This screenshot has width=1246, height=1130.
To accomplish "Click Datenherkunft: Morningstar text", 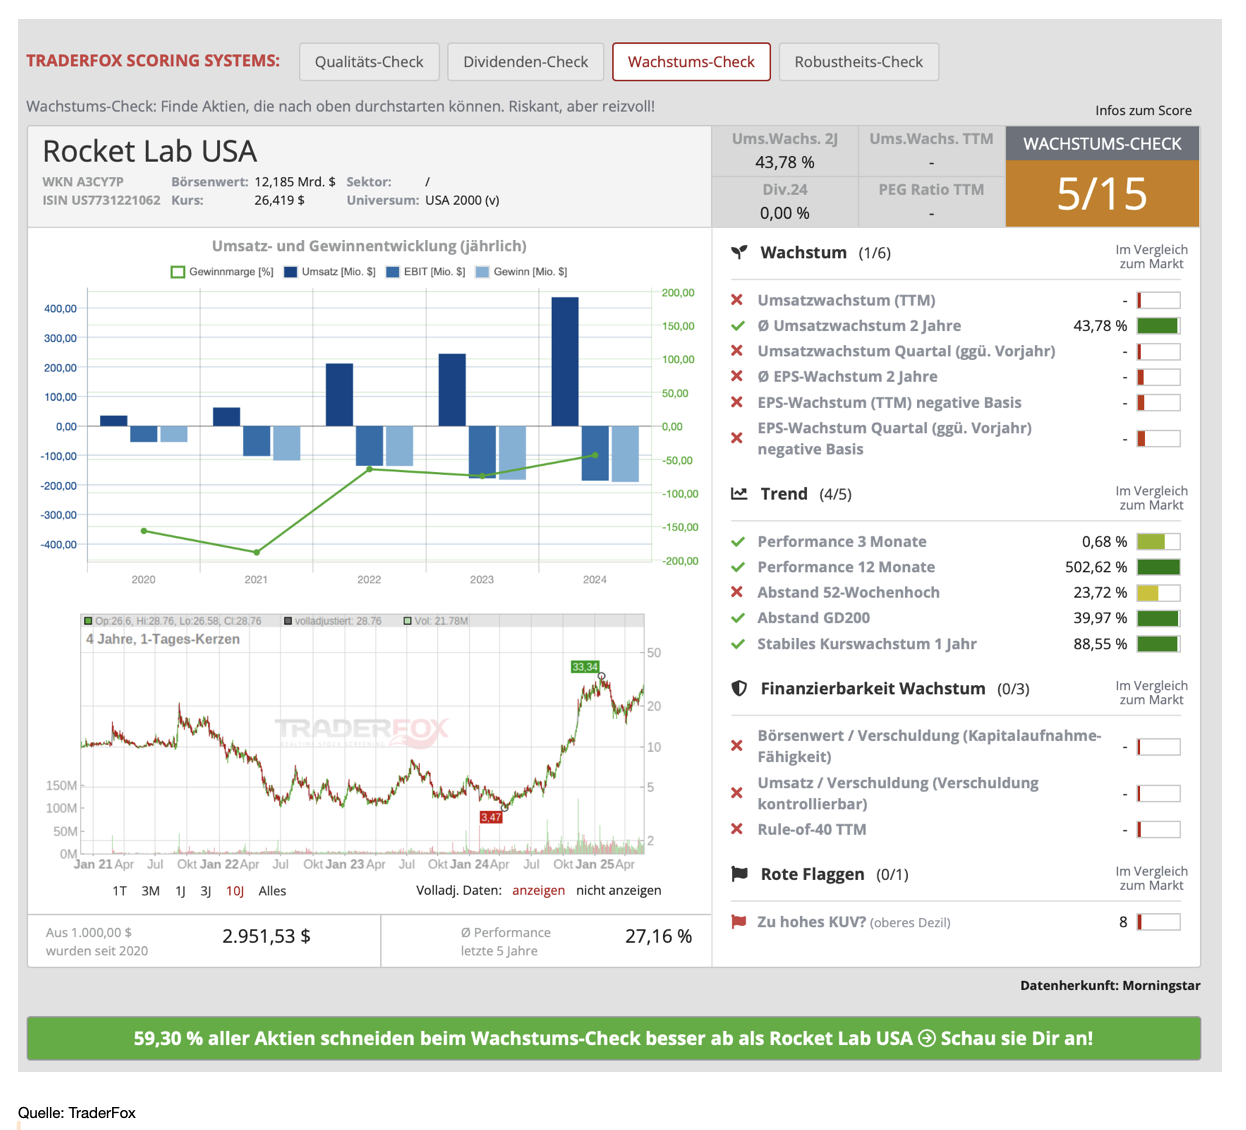I will (1110, 985).
